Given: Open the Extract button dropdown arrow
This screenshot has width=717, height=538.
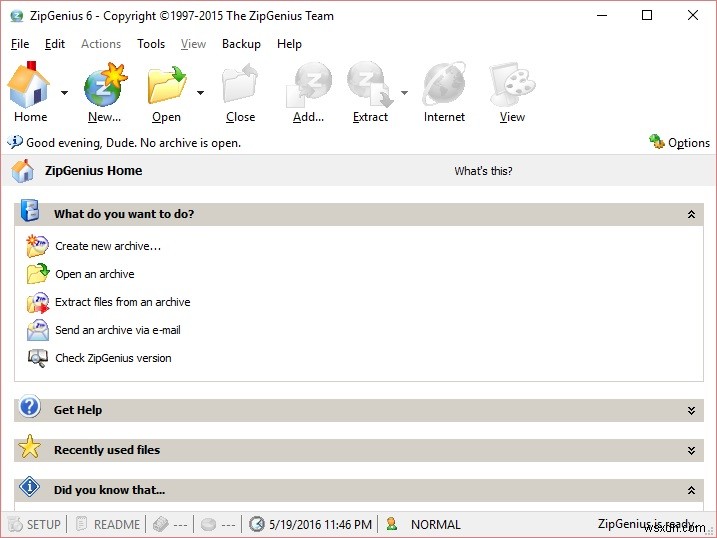Looking at the screenshot, I should click(x=404, y=93).
